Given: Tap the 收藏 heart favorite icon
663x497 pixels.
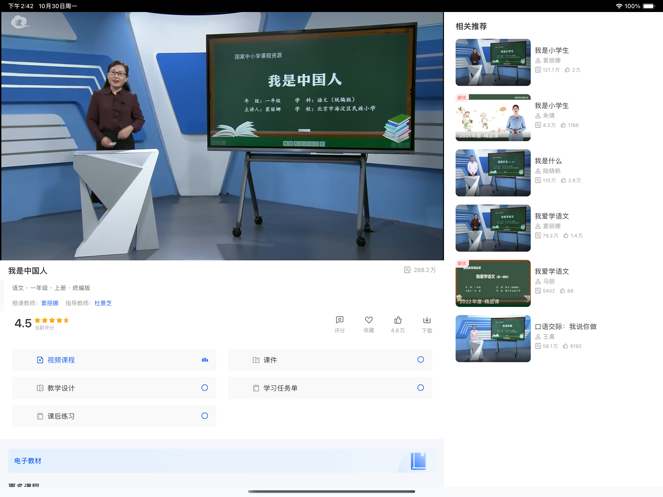Looking at the screenshot, I should pyautogui.click(x=368, y=320).
